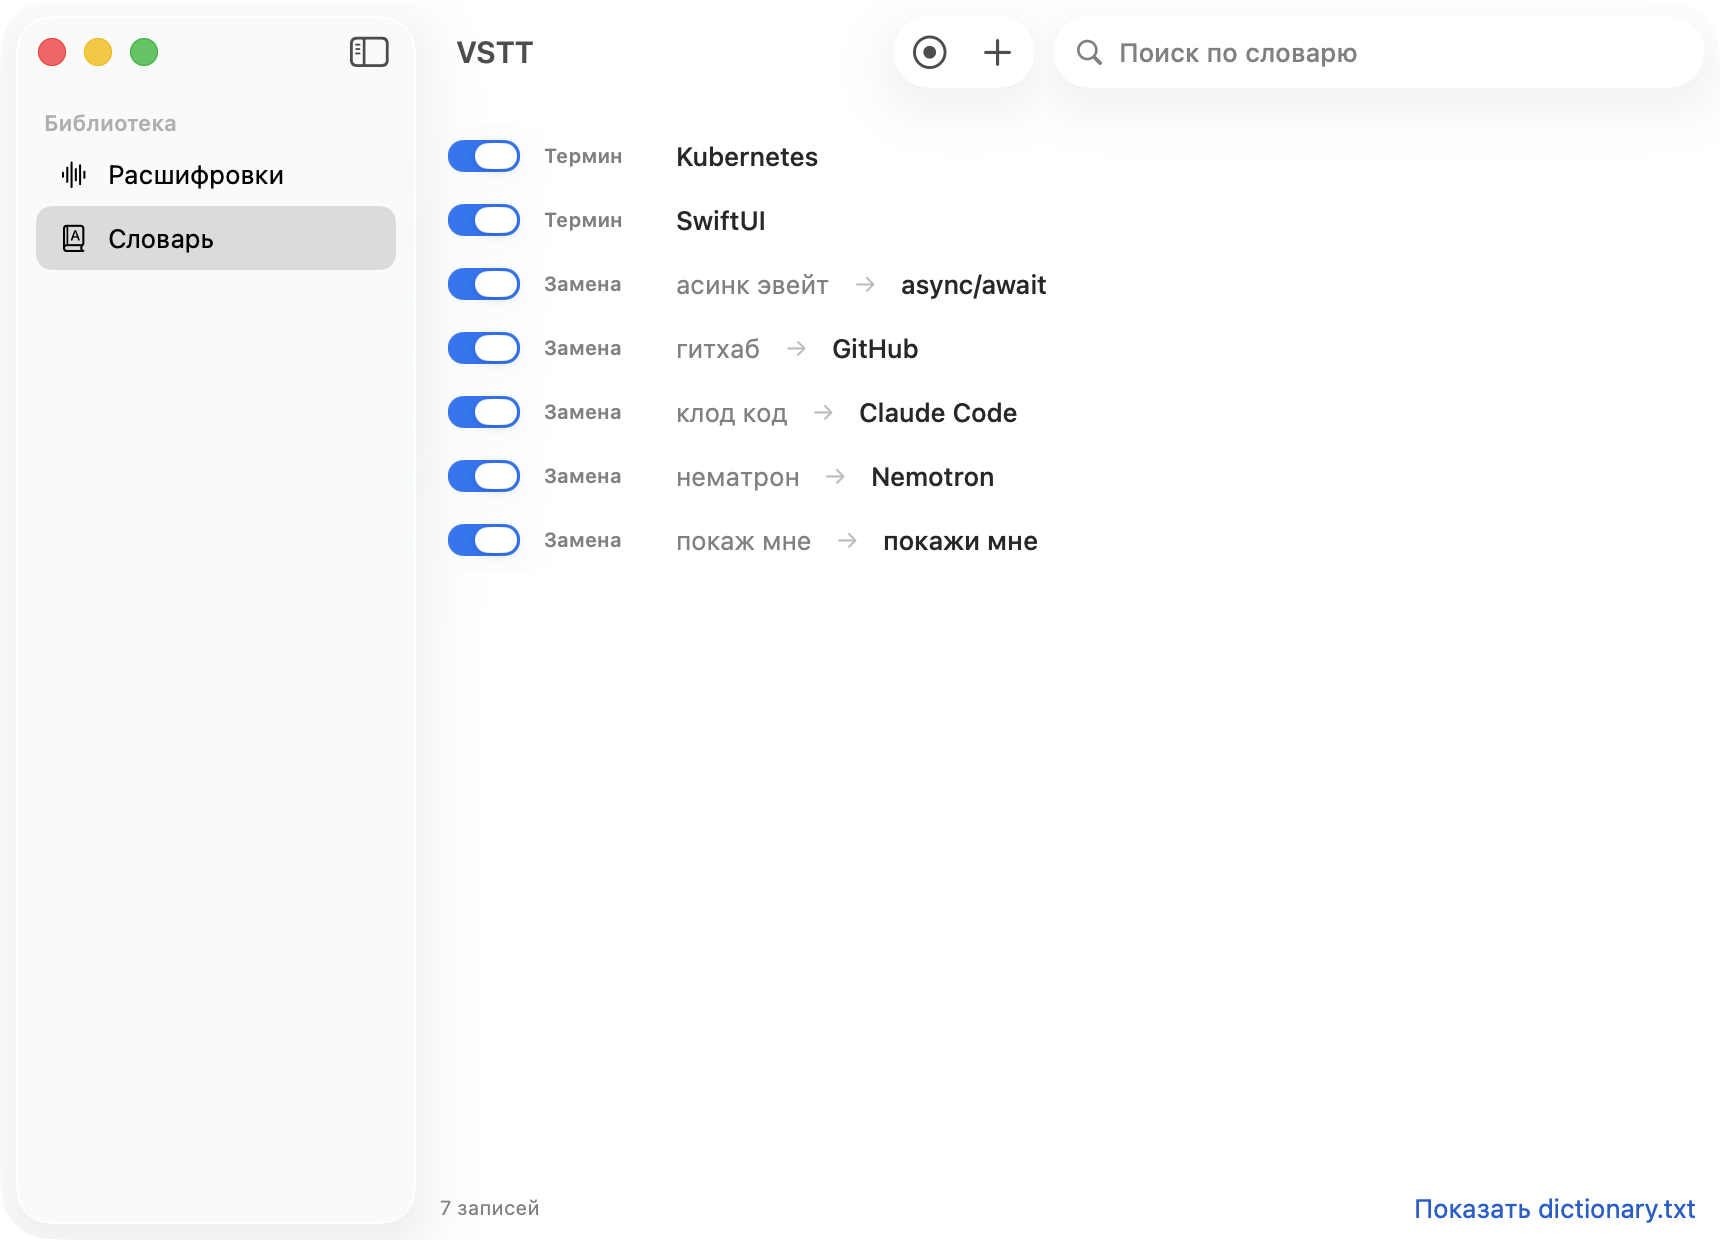Click the 7 записей count label
This screenshot has width=1720, height=1240.
[x=490, y=1208]
